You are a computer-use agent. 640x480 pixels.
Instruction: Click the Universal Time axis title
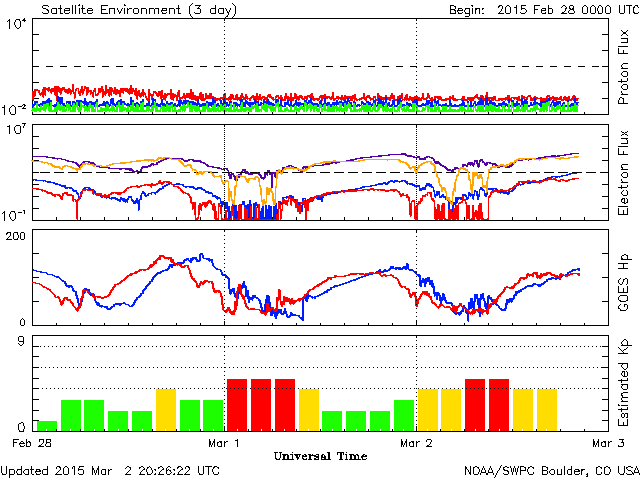[x=320, y=455]
